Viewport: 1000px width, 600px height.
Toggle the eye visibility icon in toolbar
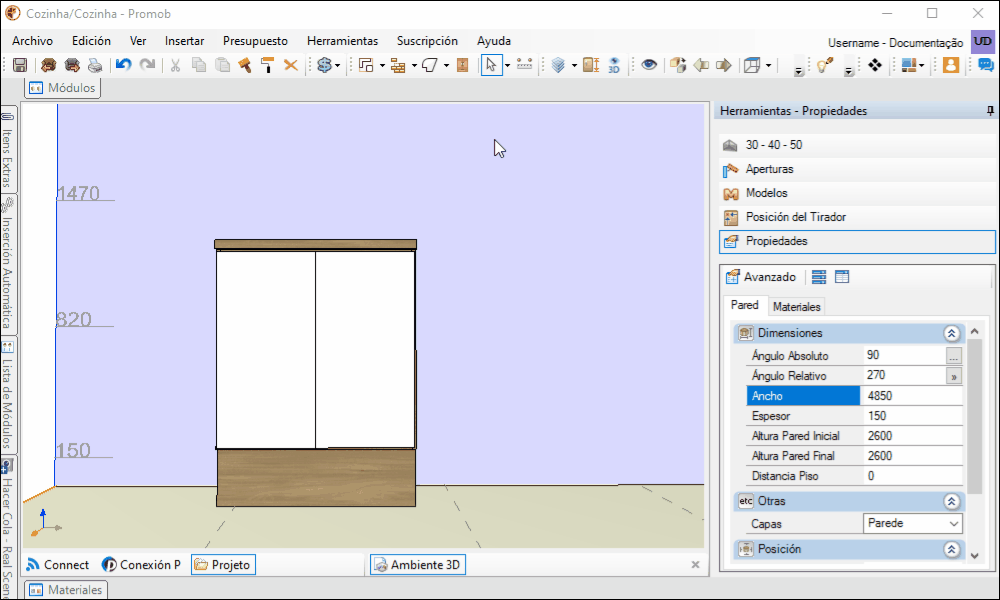click(649, 65)
